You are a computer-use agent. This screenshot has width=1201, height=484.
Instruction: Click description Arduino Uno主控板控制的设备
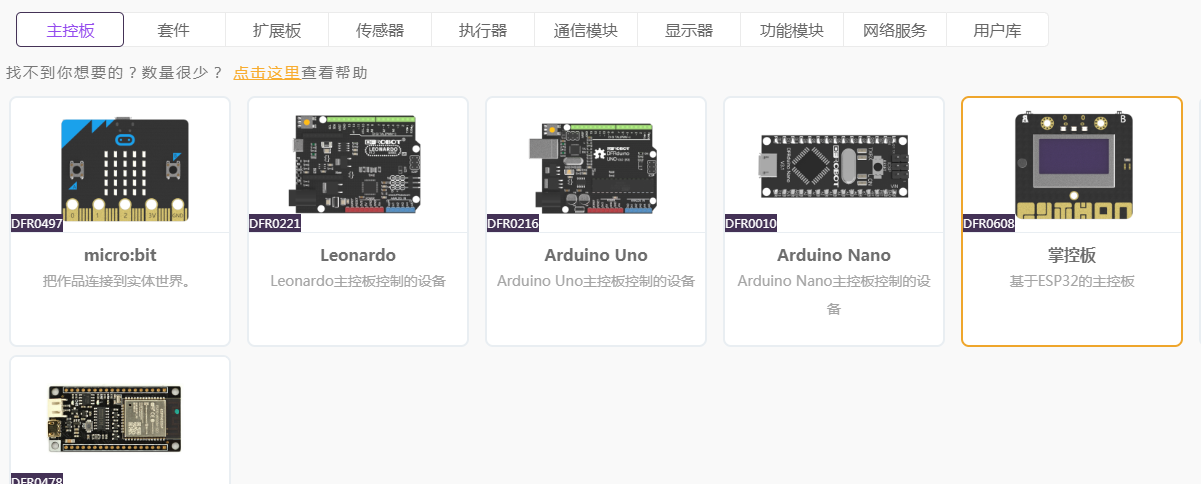pos(596,281)
